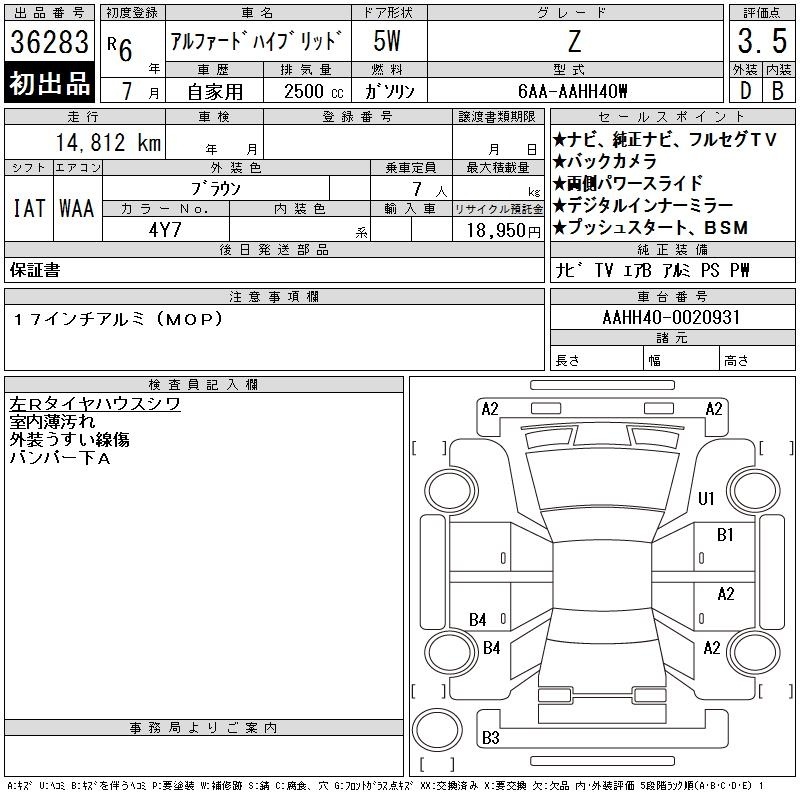Screen dimensions: 800x800
Task: Click the 保証書 entry
Action: click(x=35, y=270)
